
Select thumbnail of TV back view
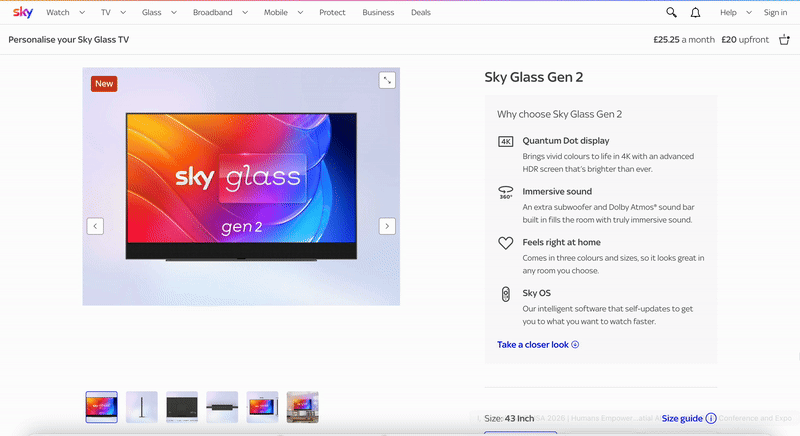tap(182, 407)
